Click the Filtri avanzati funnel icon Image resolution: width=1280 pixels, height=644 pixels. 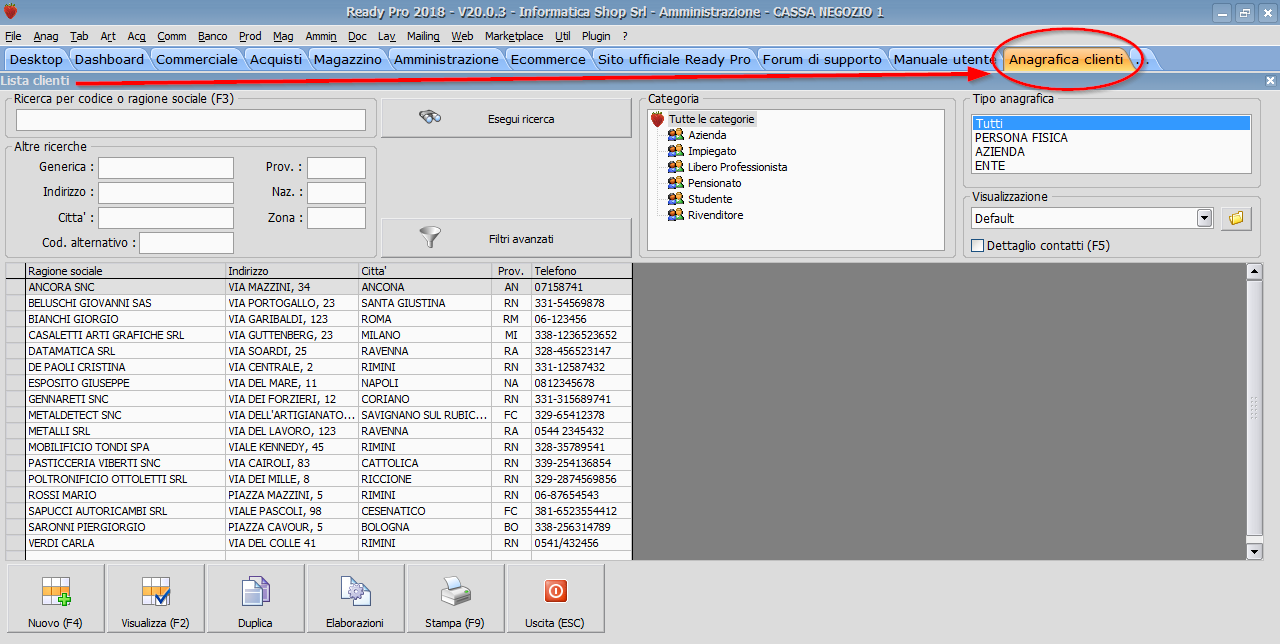point(431,237)
